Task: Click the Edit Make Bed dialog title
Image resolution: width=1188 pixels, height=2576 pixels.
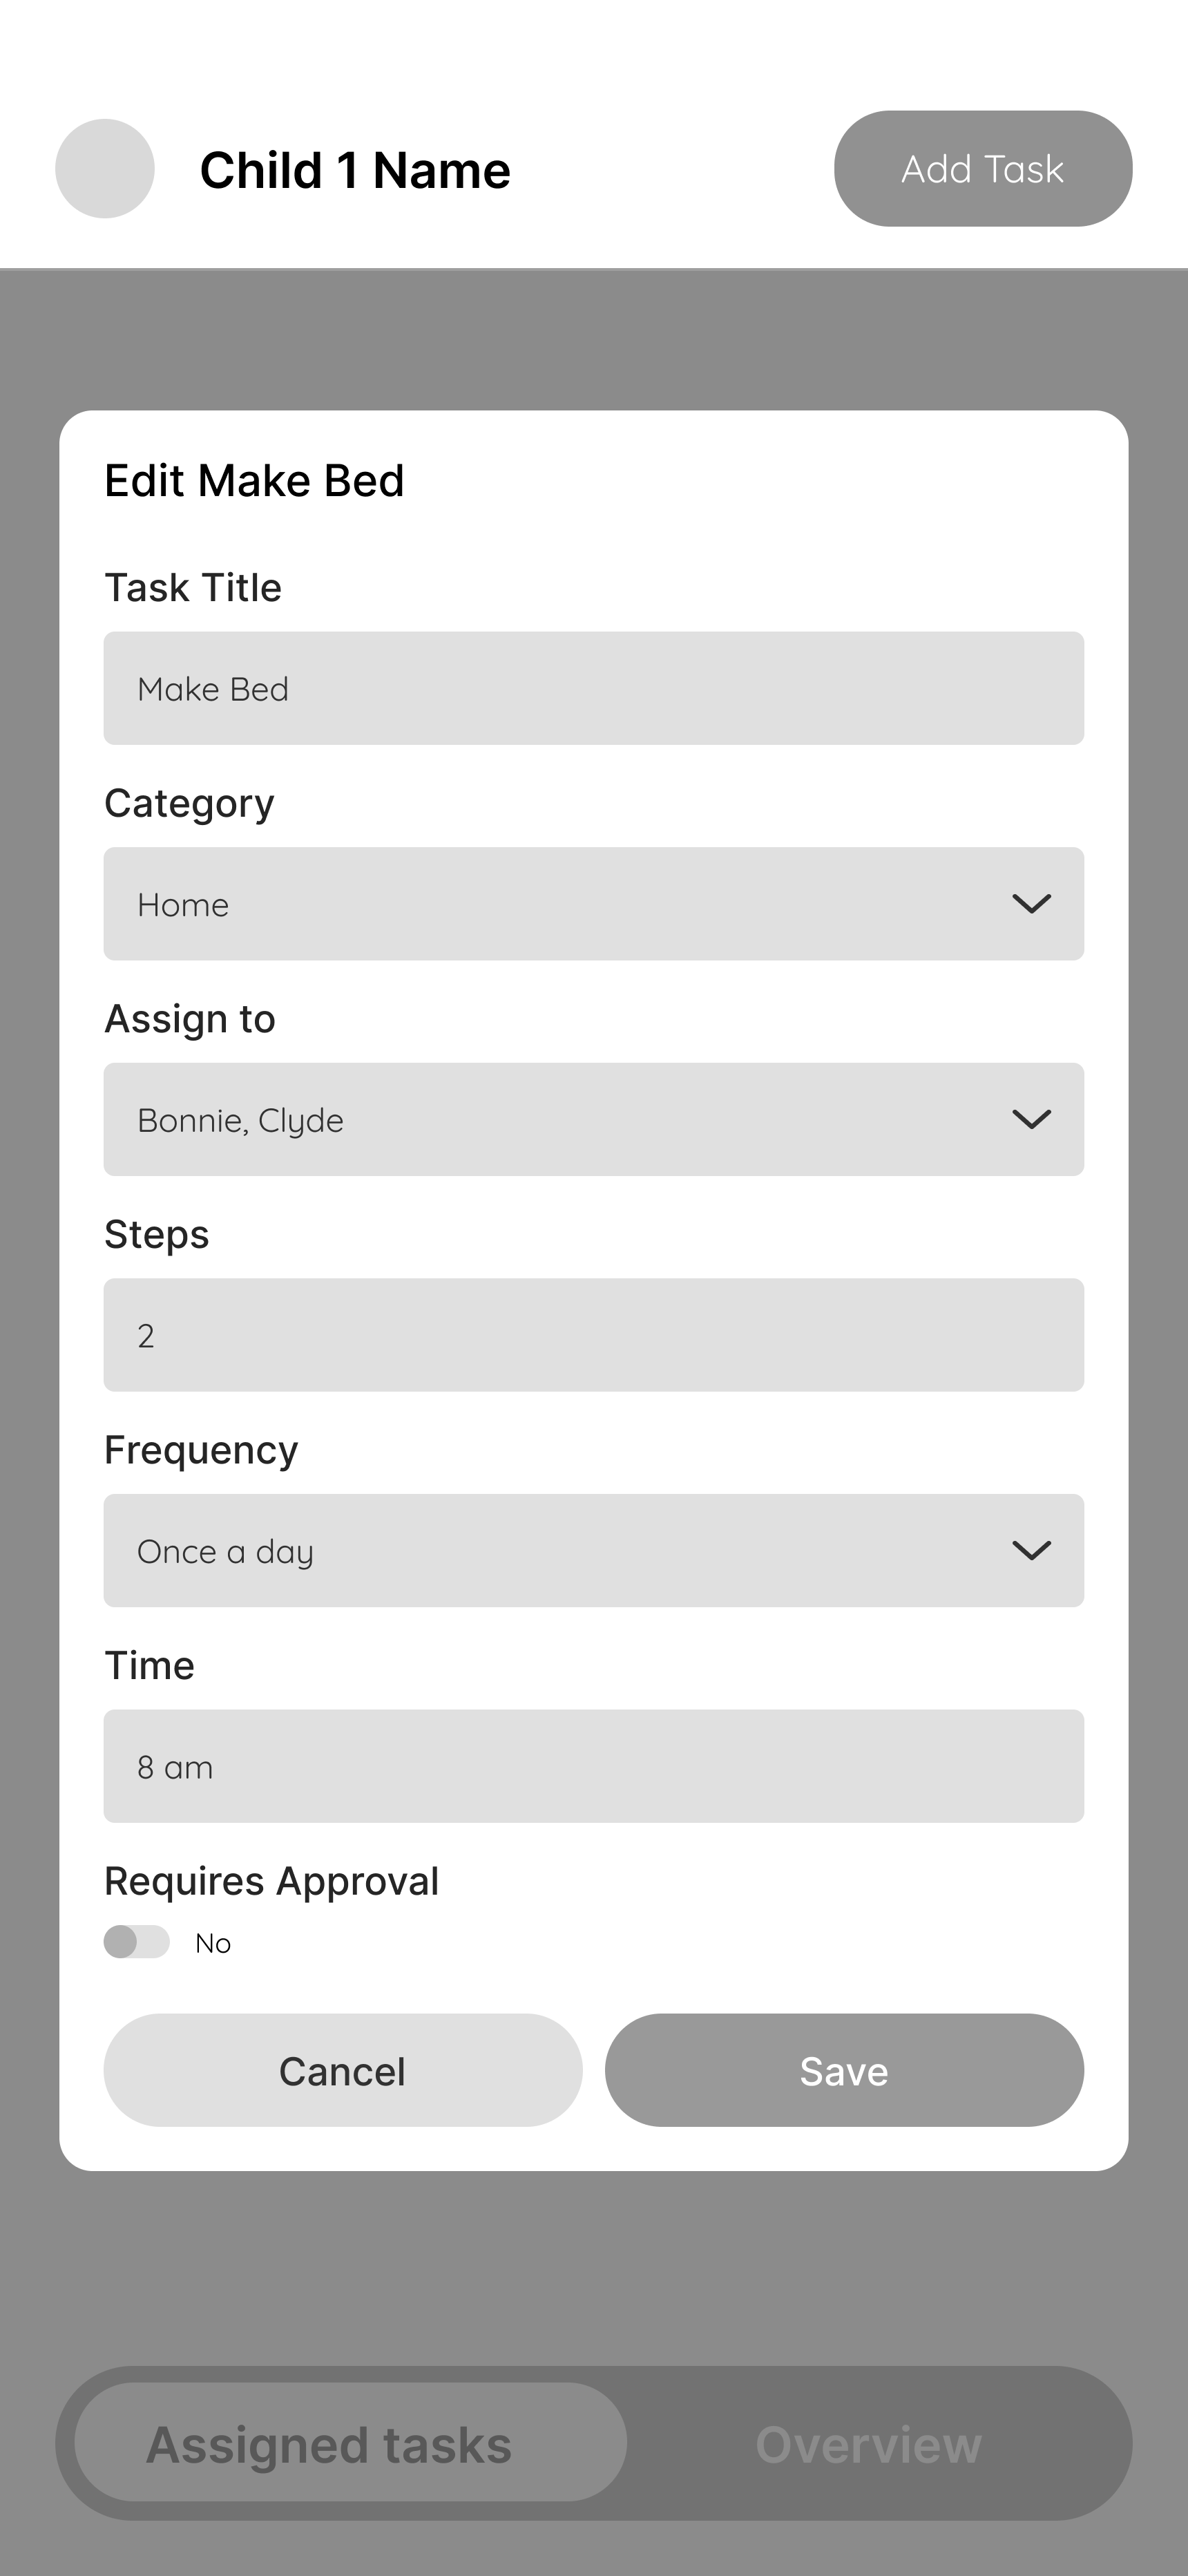Action: click(x=254, y=481)
